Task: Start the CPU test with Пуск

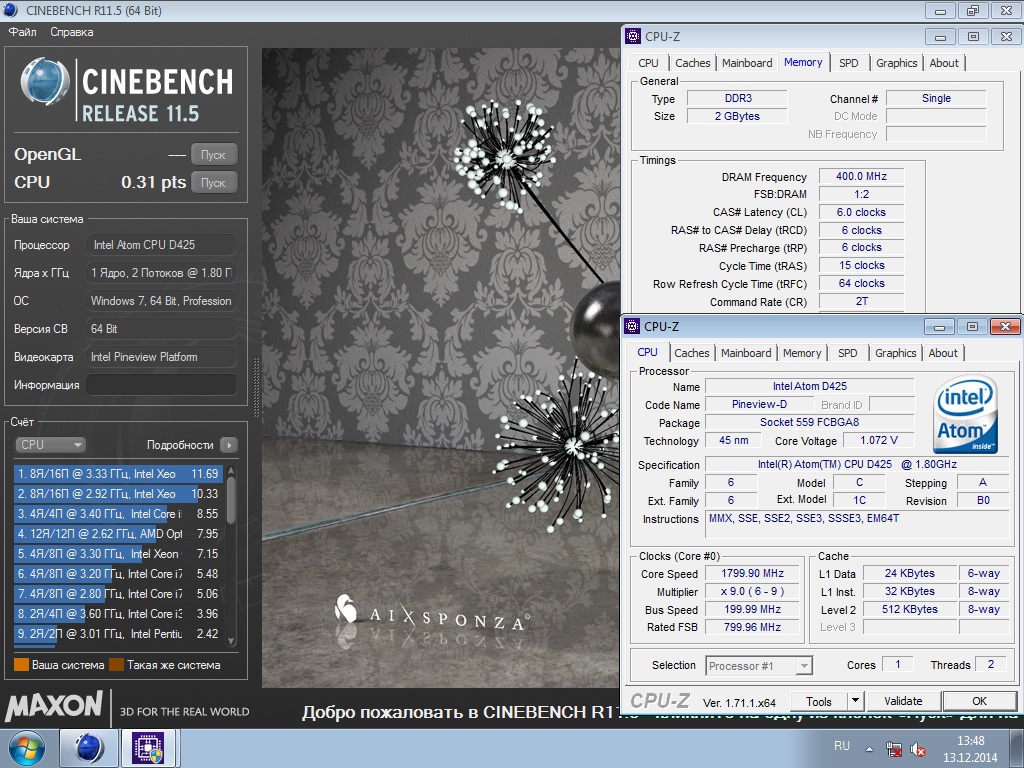Action: pyautogui.click(x=214, y=183)
